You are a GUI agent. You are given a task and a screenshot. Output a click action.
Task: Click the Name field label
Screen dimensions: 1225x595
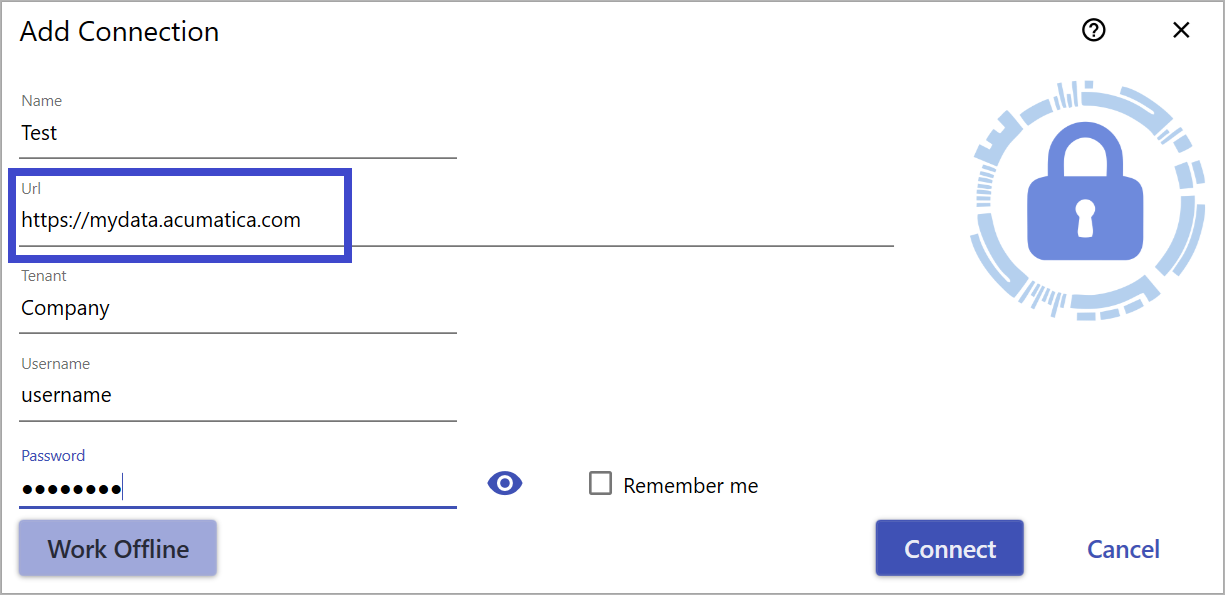pyautogui.click(x=42, y=101)
